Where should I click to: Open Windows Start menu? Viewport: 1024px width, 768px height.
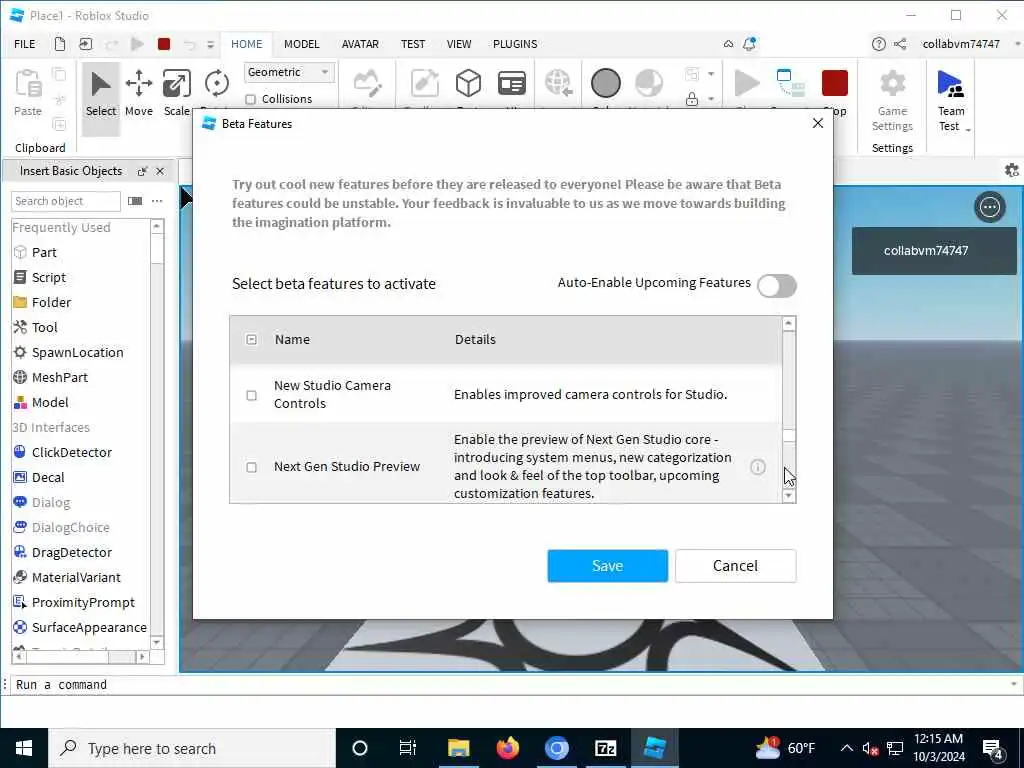click(24, 748)
